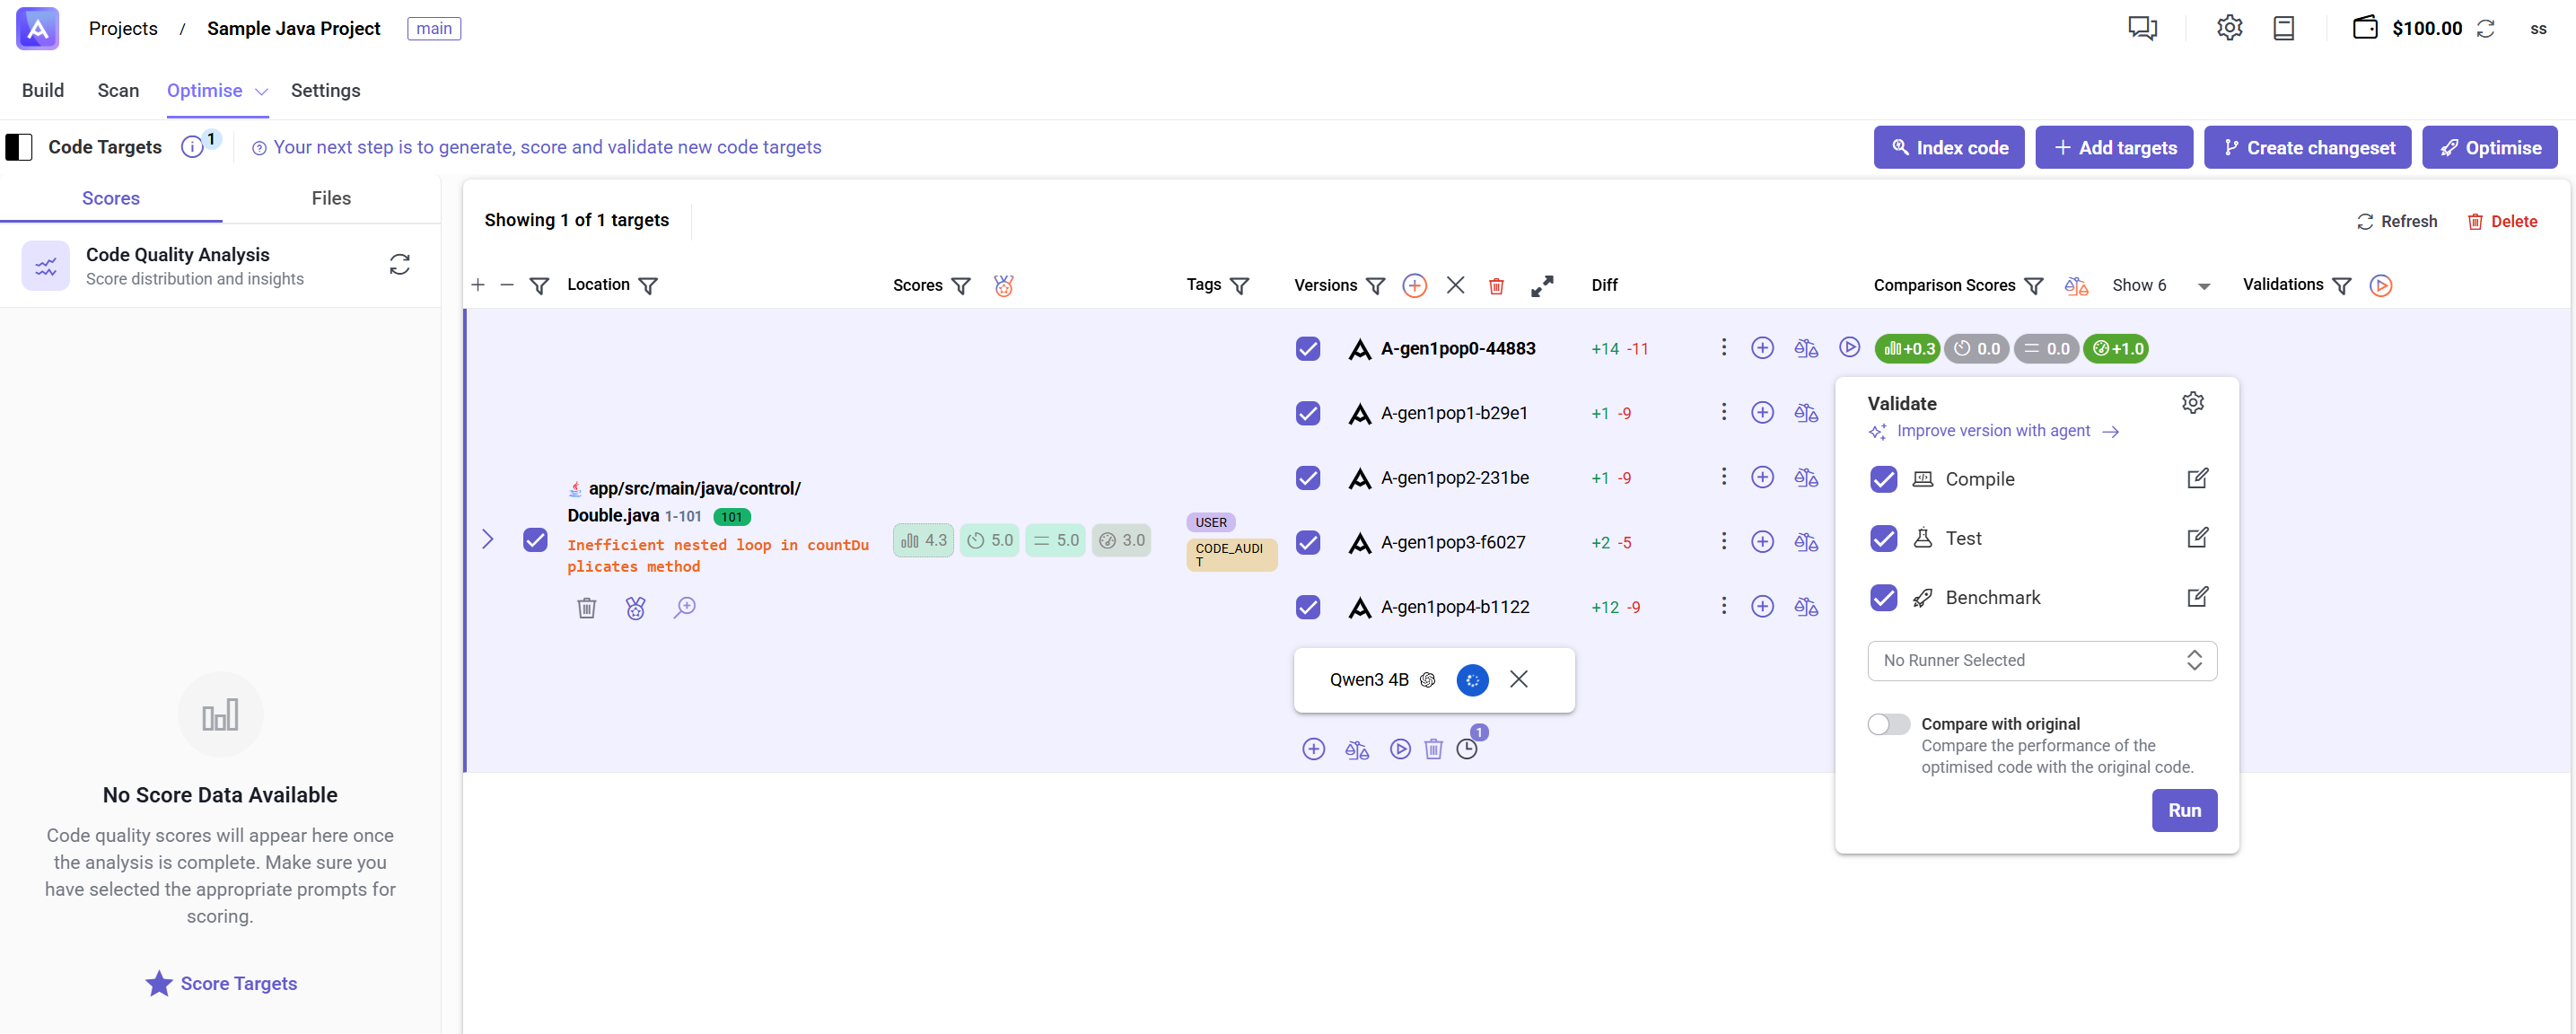Close the Qwen3 4B chip
This screenshot has height=1034, width=2576.
pos(1519,679)
